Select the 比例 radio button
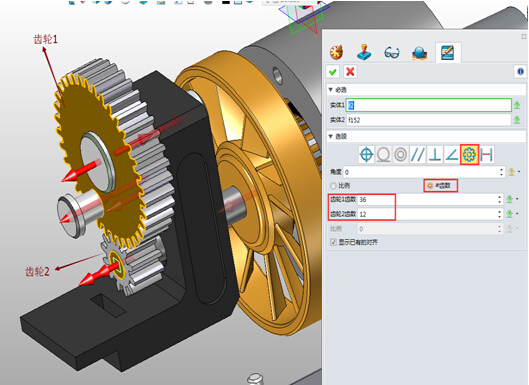The height and width of the screenshot is (385, 529). pyautogui.click(x=333, y=186)
